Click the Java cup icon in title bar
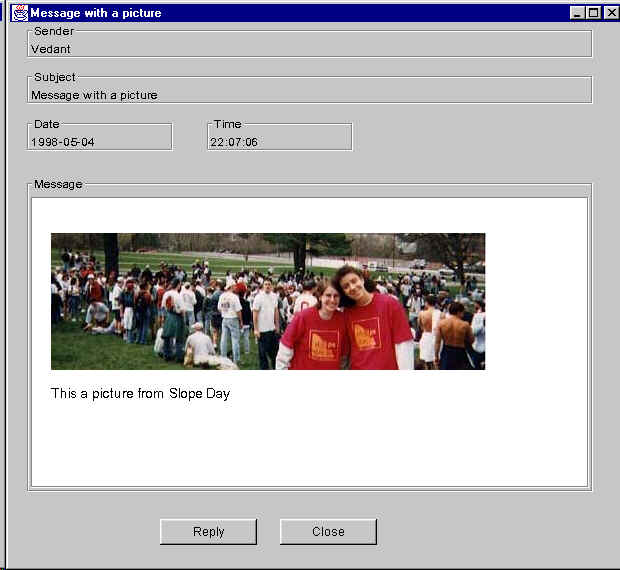Screen dimensions: 620x570 click(19, 13)
